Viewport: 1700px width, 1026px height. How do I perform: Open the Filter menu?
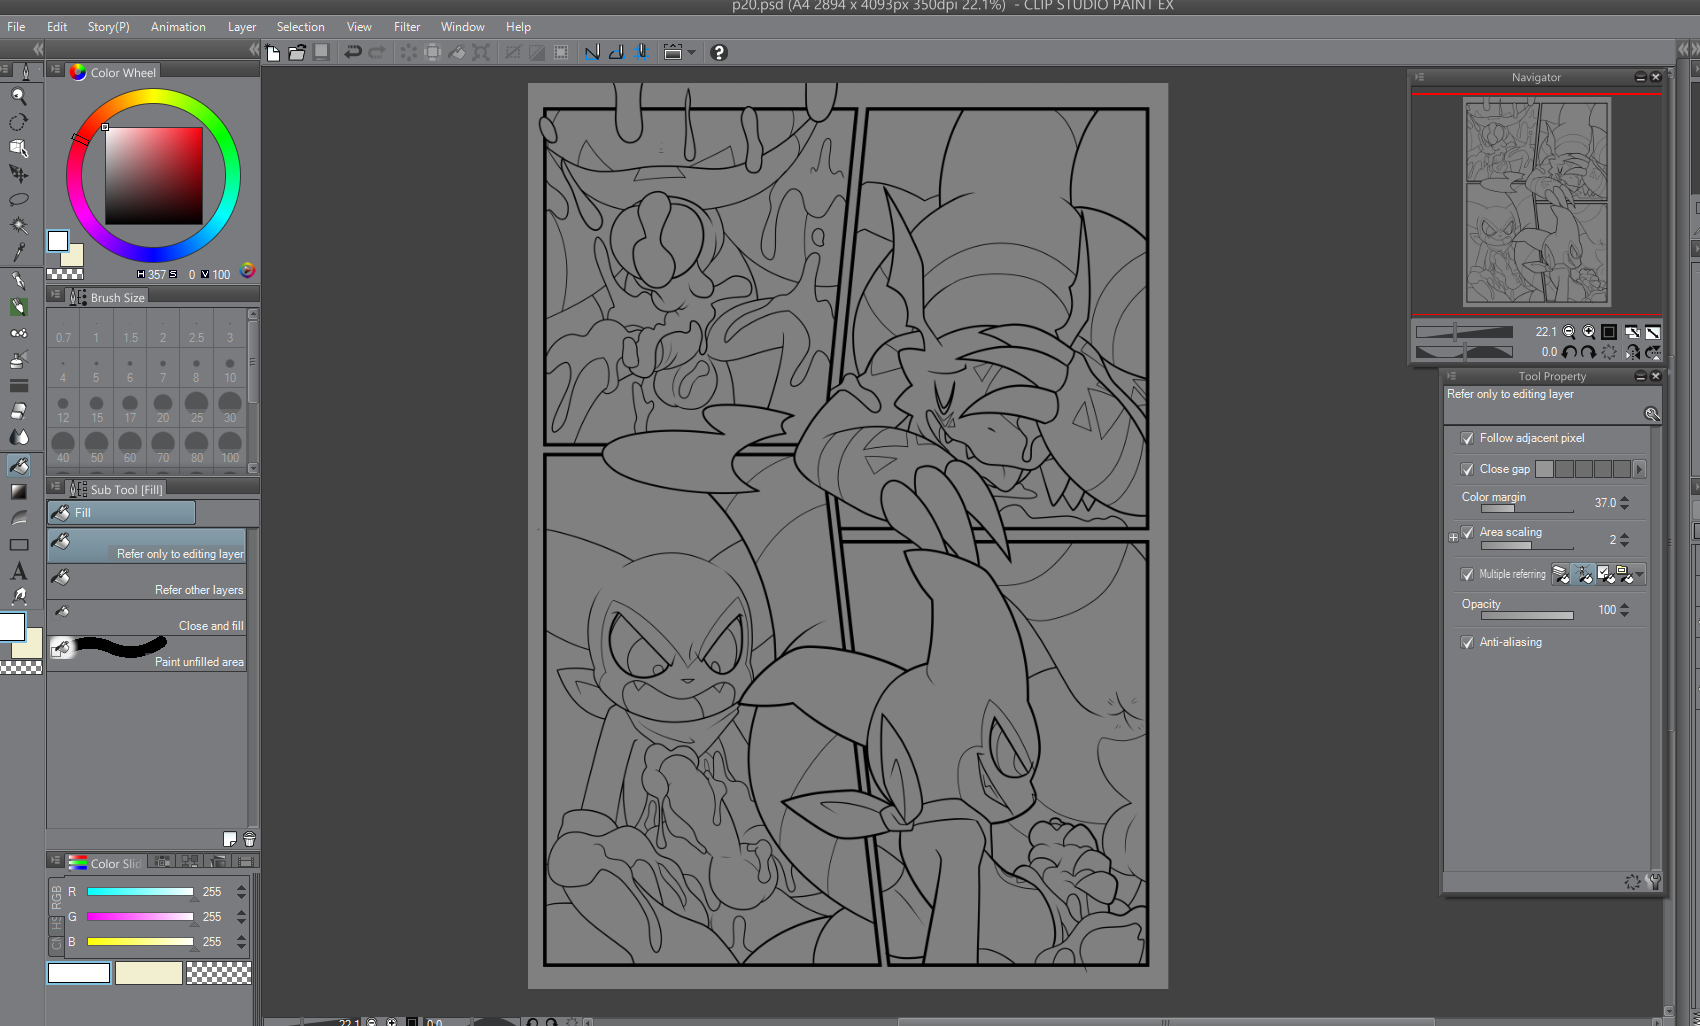pos(407,27)
